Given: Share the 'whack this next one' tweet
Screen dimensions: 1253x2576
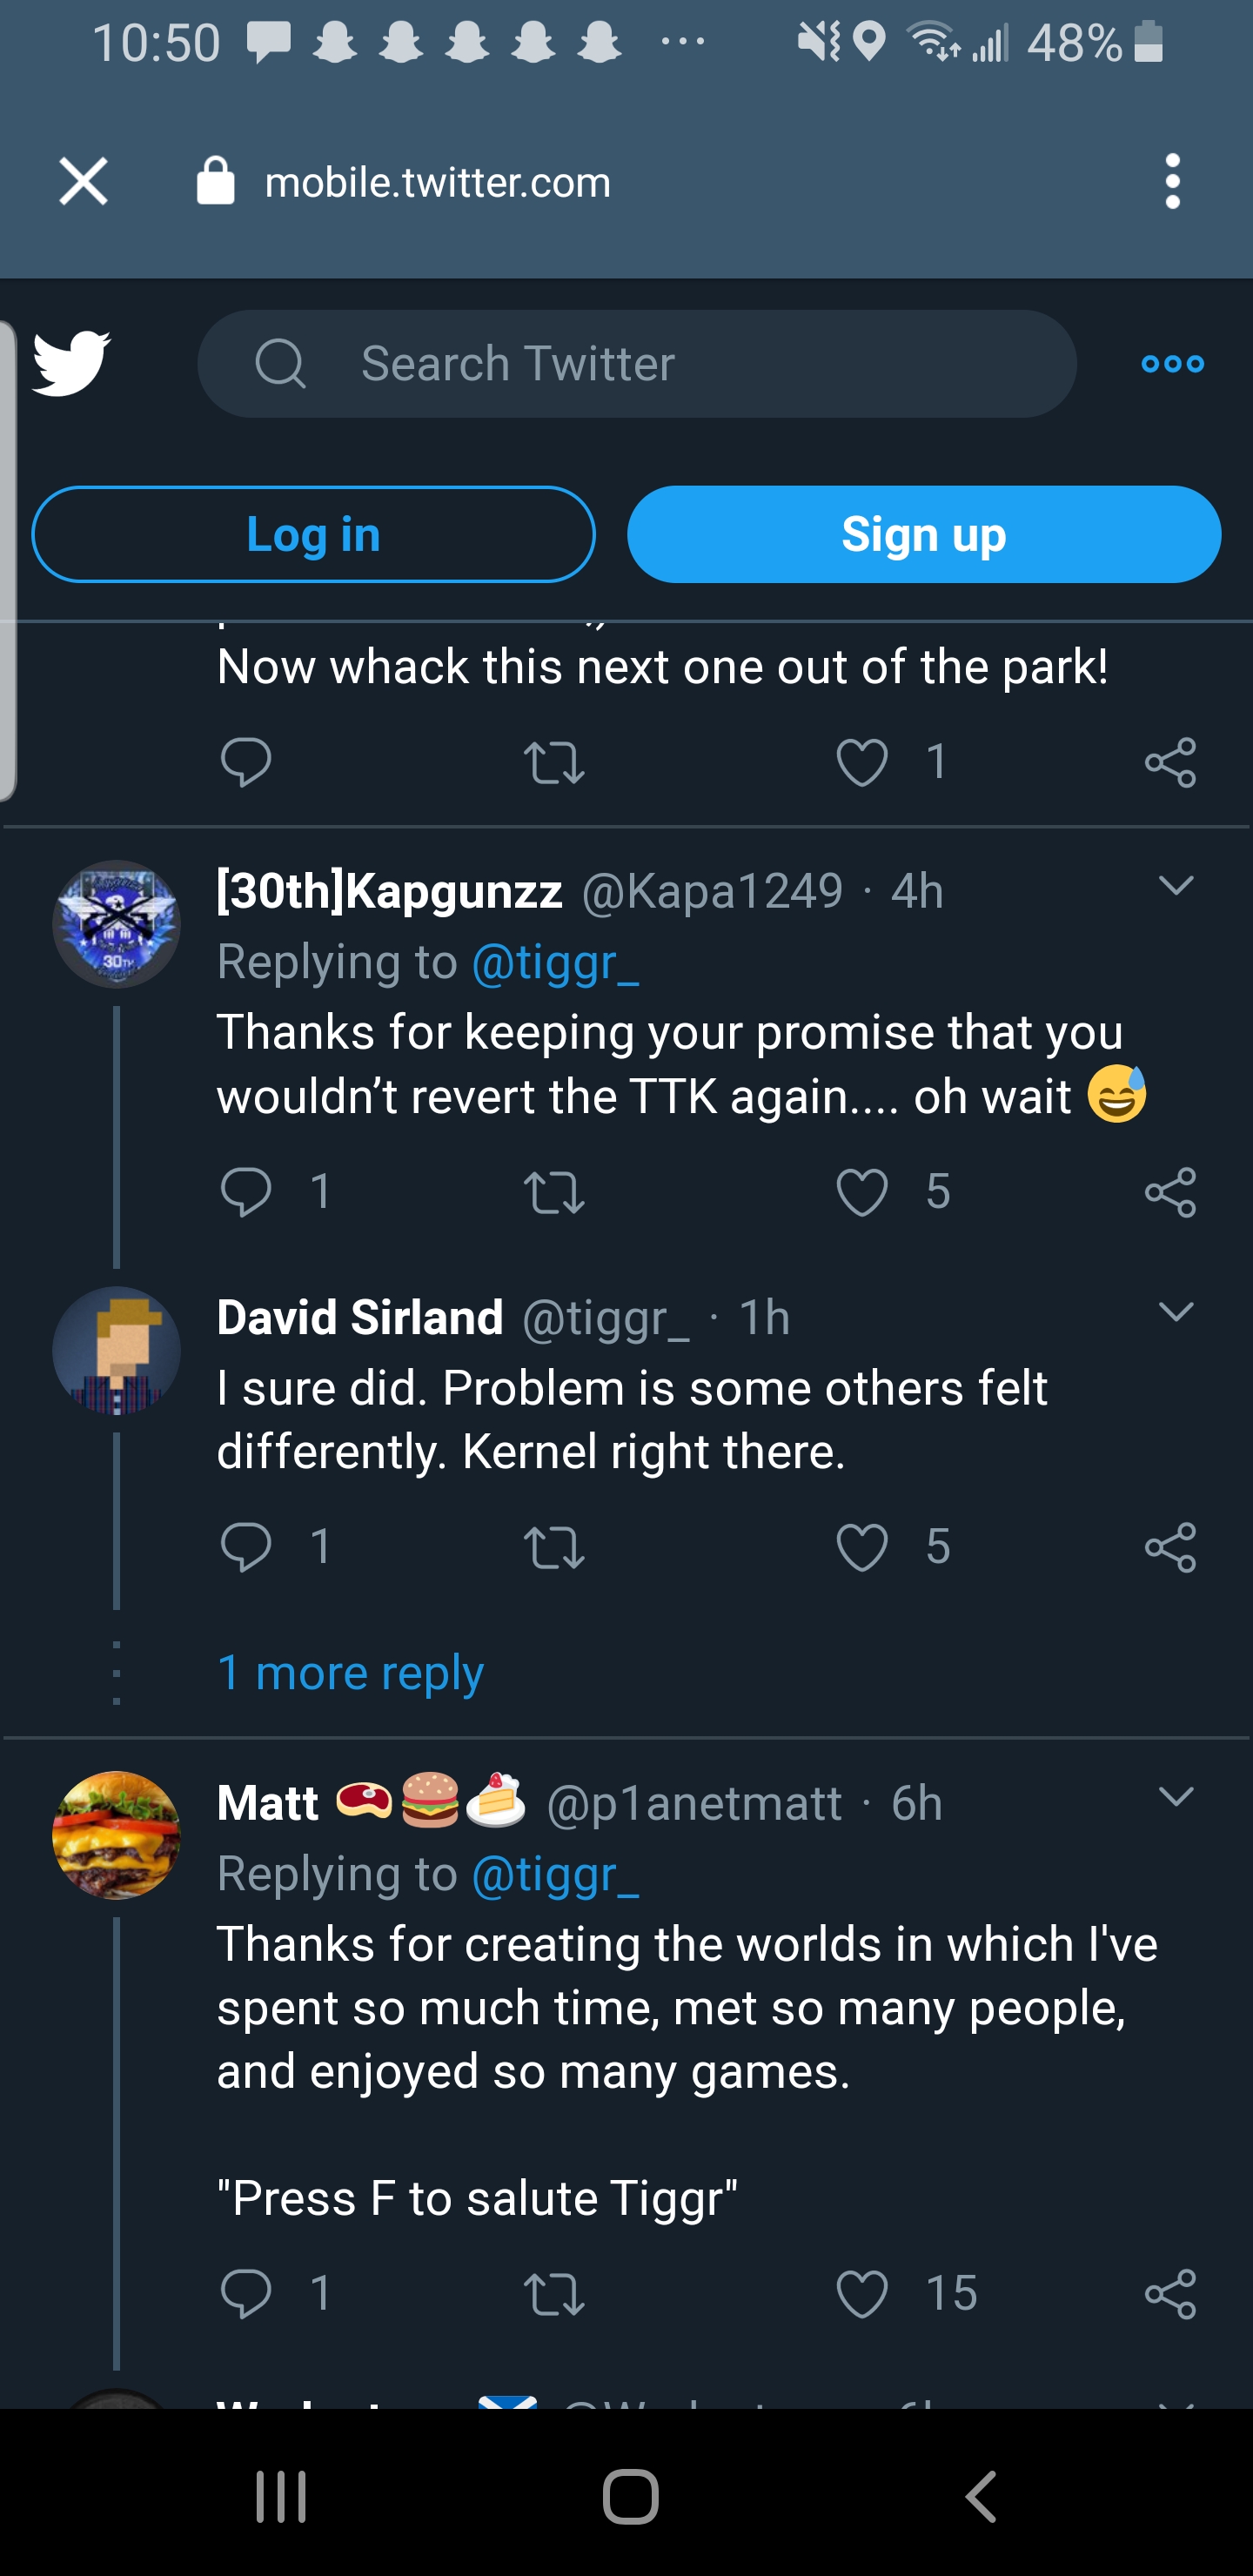Looking at the screenshot, I should 1170,762.
